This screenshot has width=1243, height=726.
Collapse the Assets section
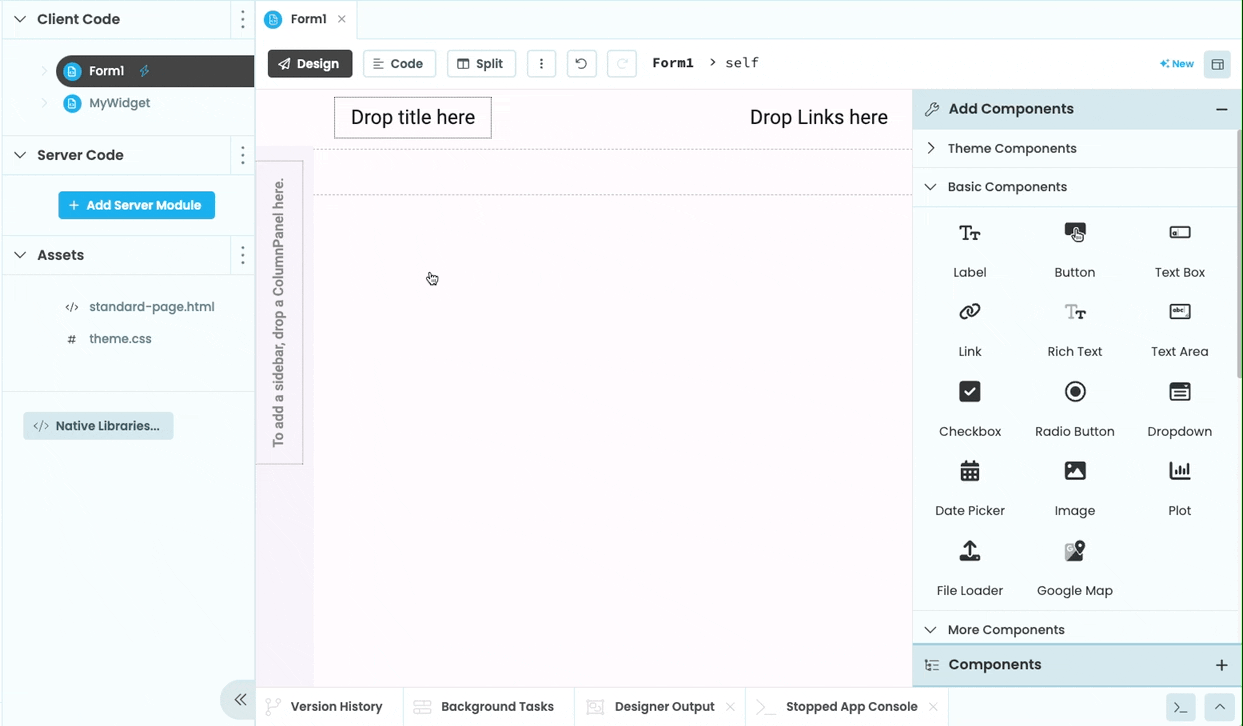(x=20, y=255)
